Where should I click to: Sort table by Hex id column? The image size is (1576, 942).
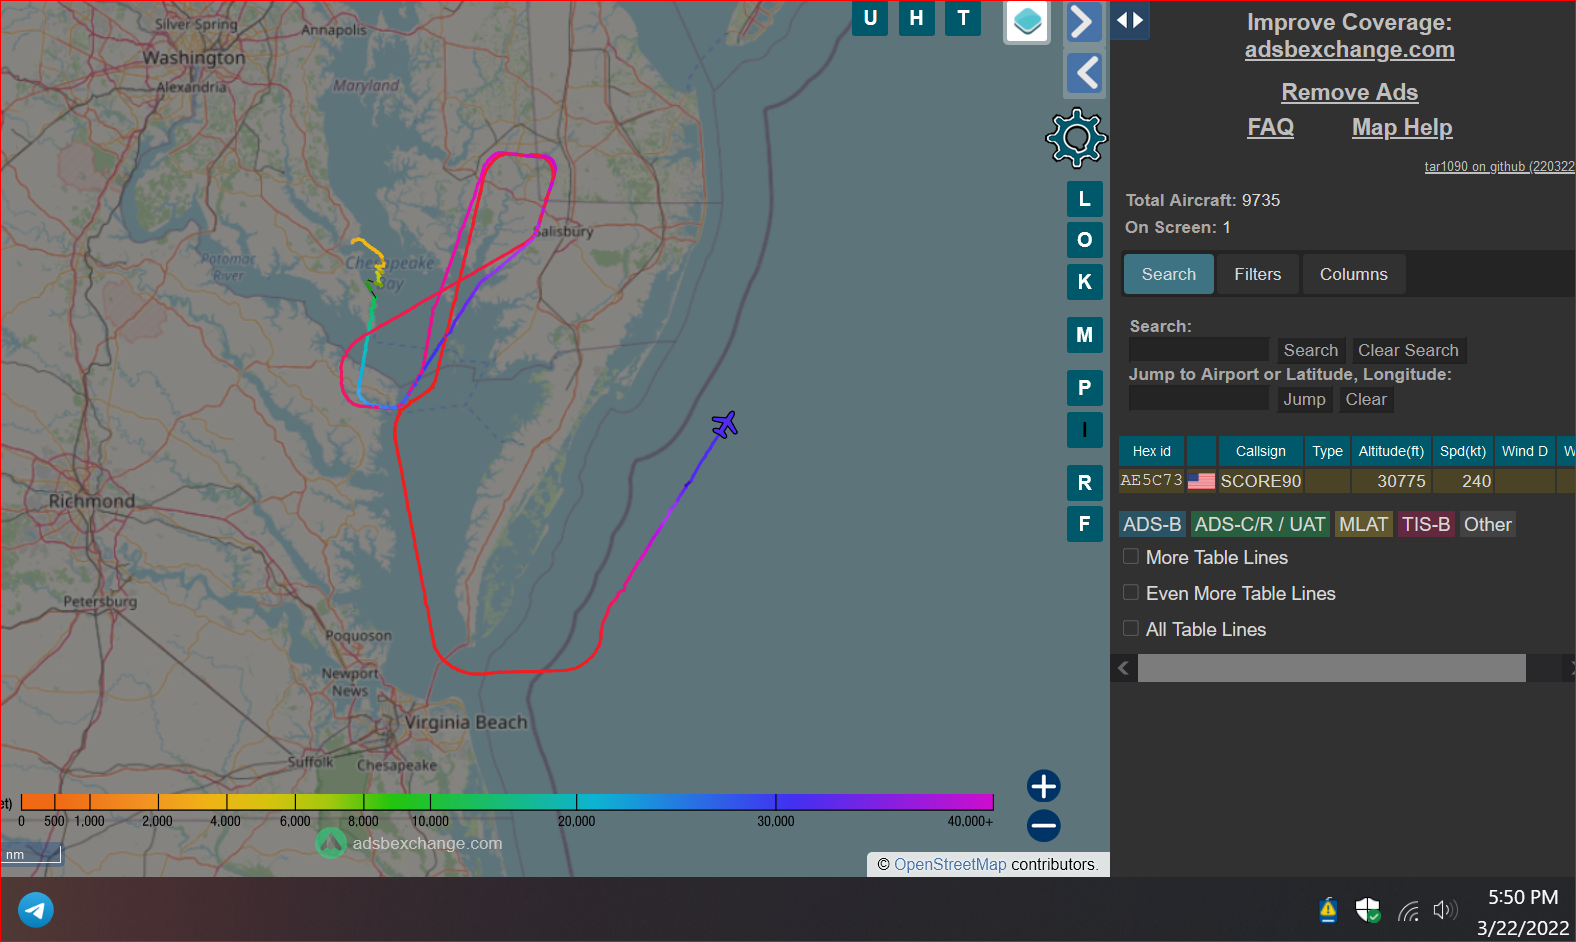coord(1152,451)
